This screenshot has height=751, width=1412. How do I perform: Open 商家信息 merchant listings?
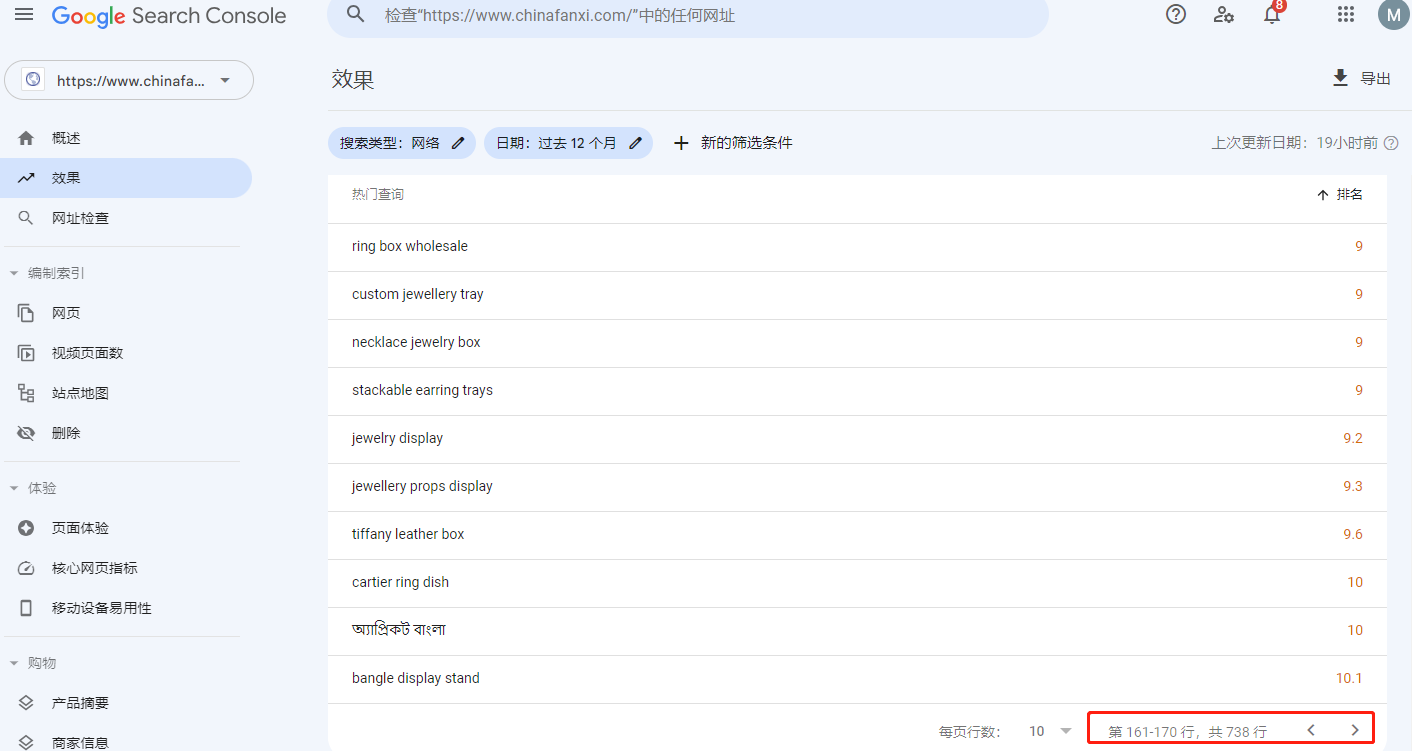[128, 740]
